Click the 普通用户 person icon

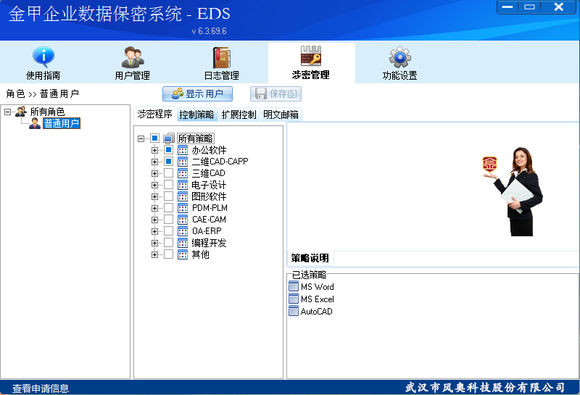35,123
